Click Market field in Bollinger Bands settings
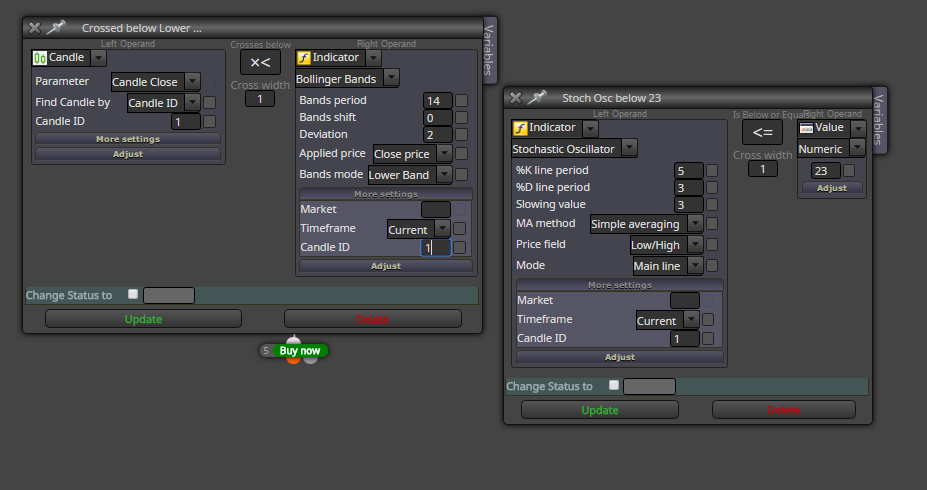The width and height of the screenshot is (927, 490). 435,209
